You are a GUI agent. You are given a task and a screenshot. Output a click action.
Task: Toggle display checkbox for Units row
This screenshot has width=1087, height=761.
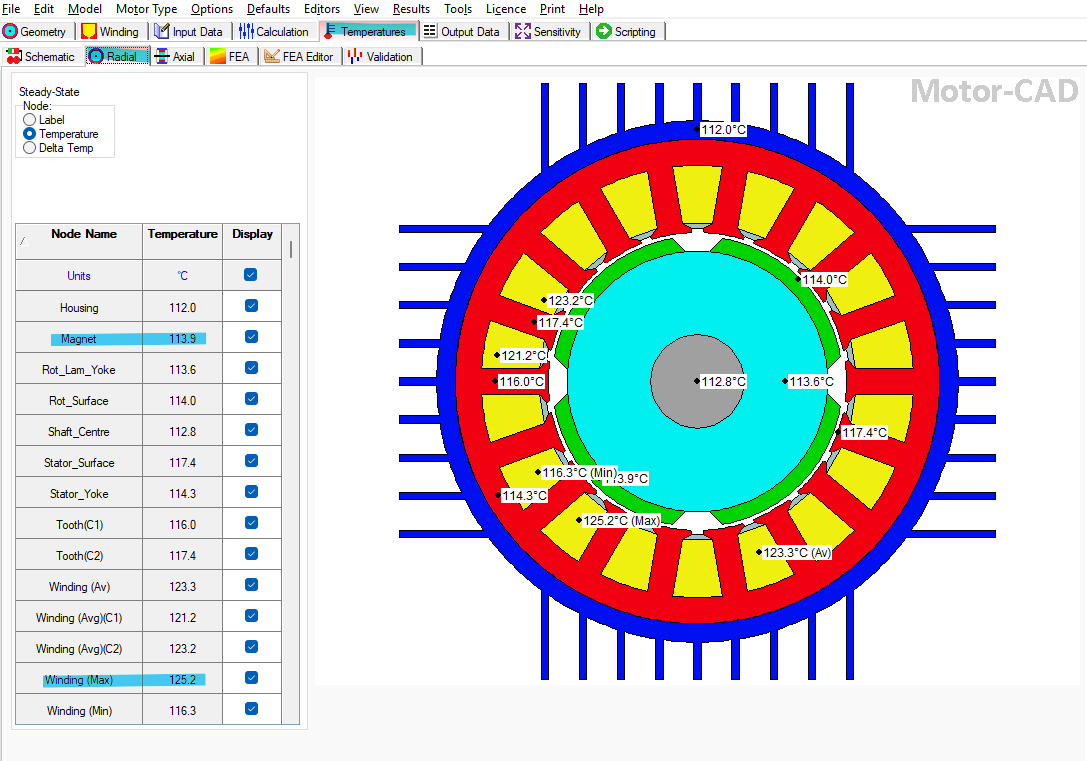(251, 274)
